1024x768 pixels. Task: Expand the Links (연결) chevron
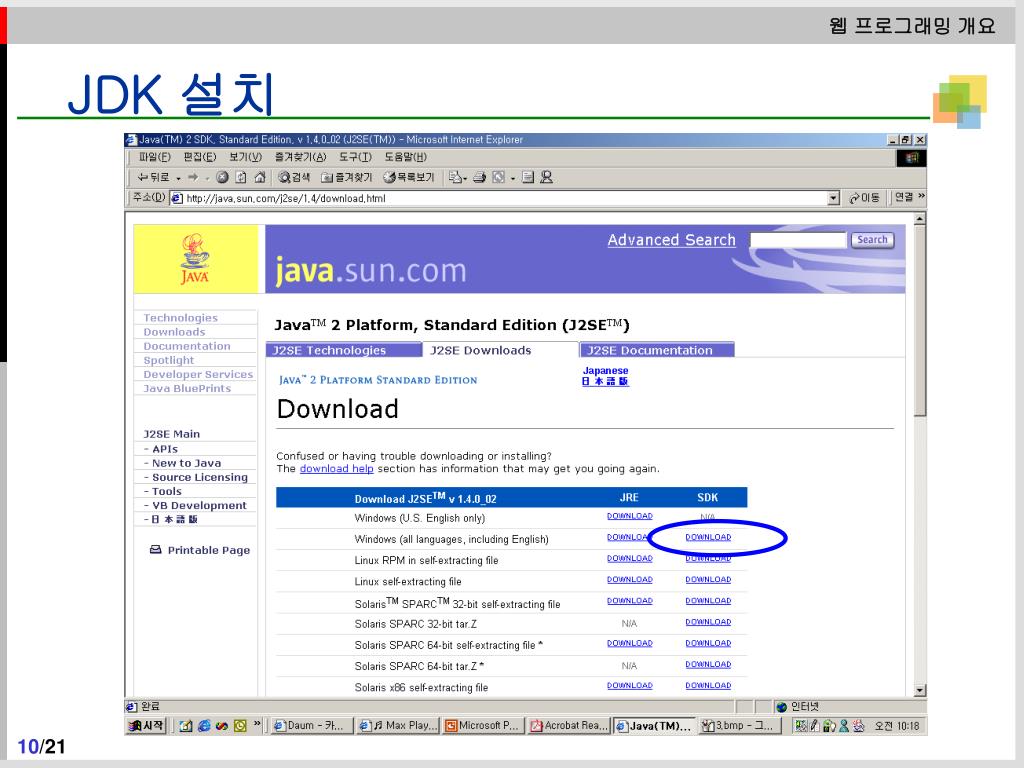921,196
